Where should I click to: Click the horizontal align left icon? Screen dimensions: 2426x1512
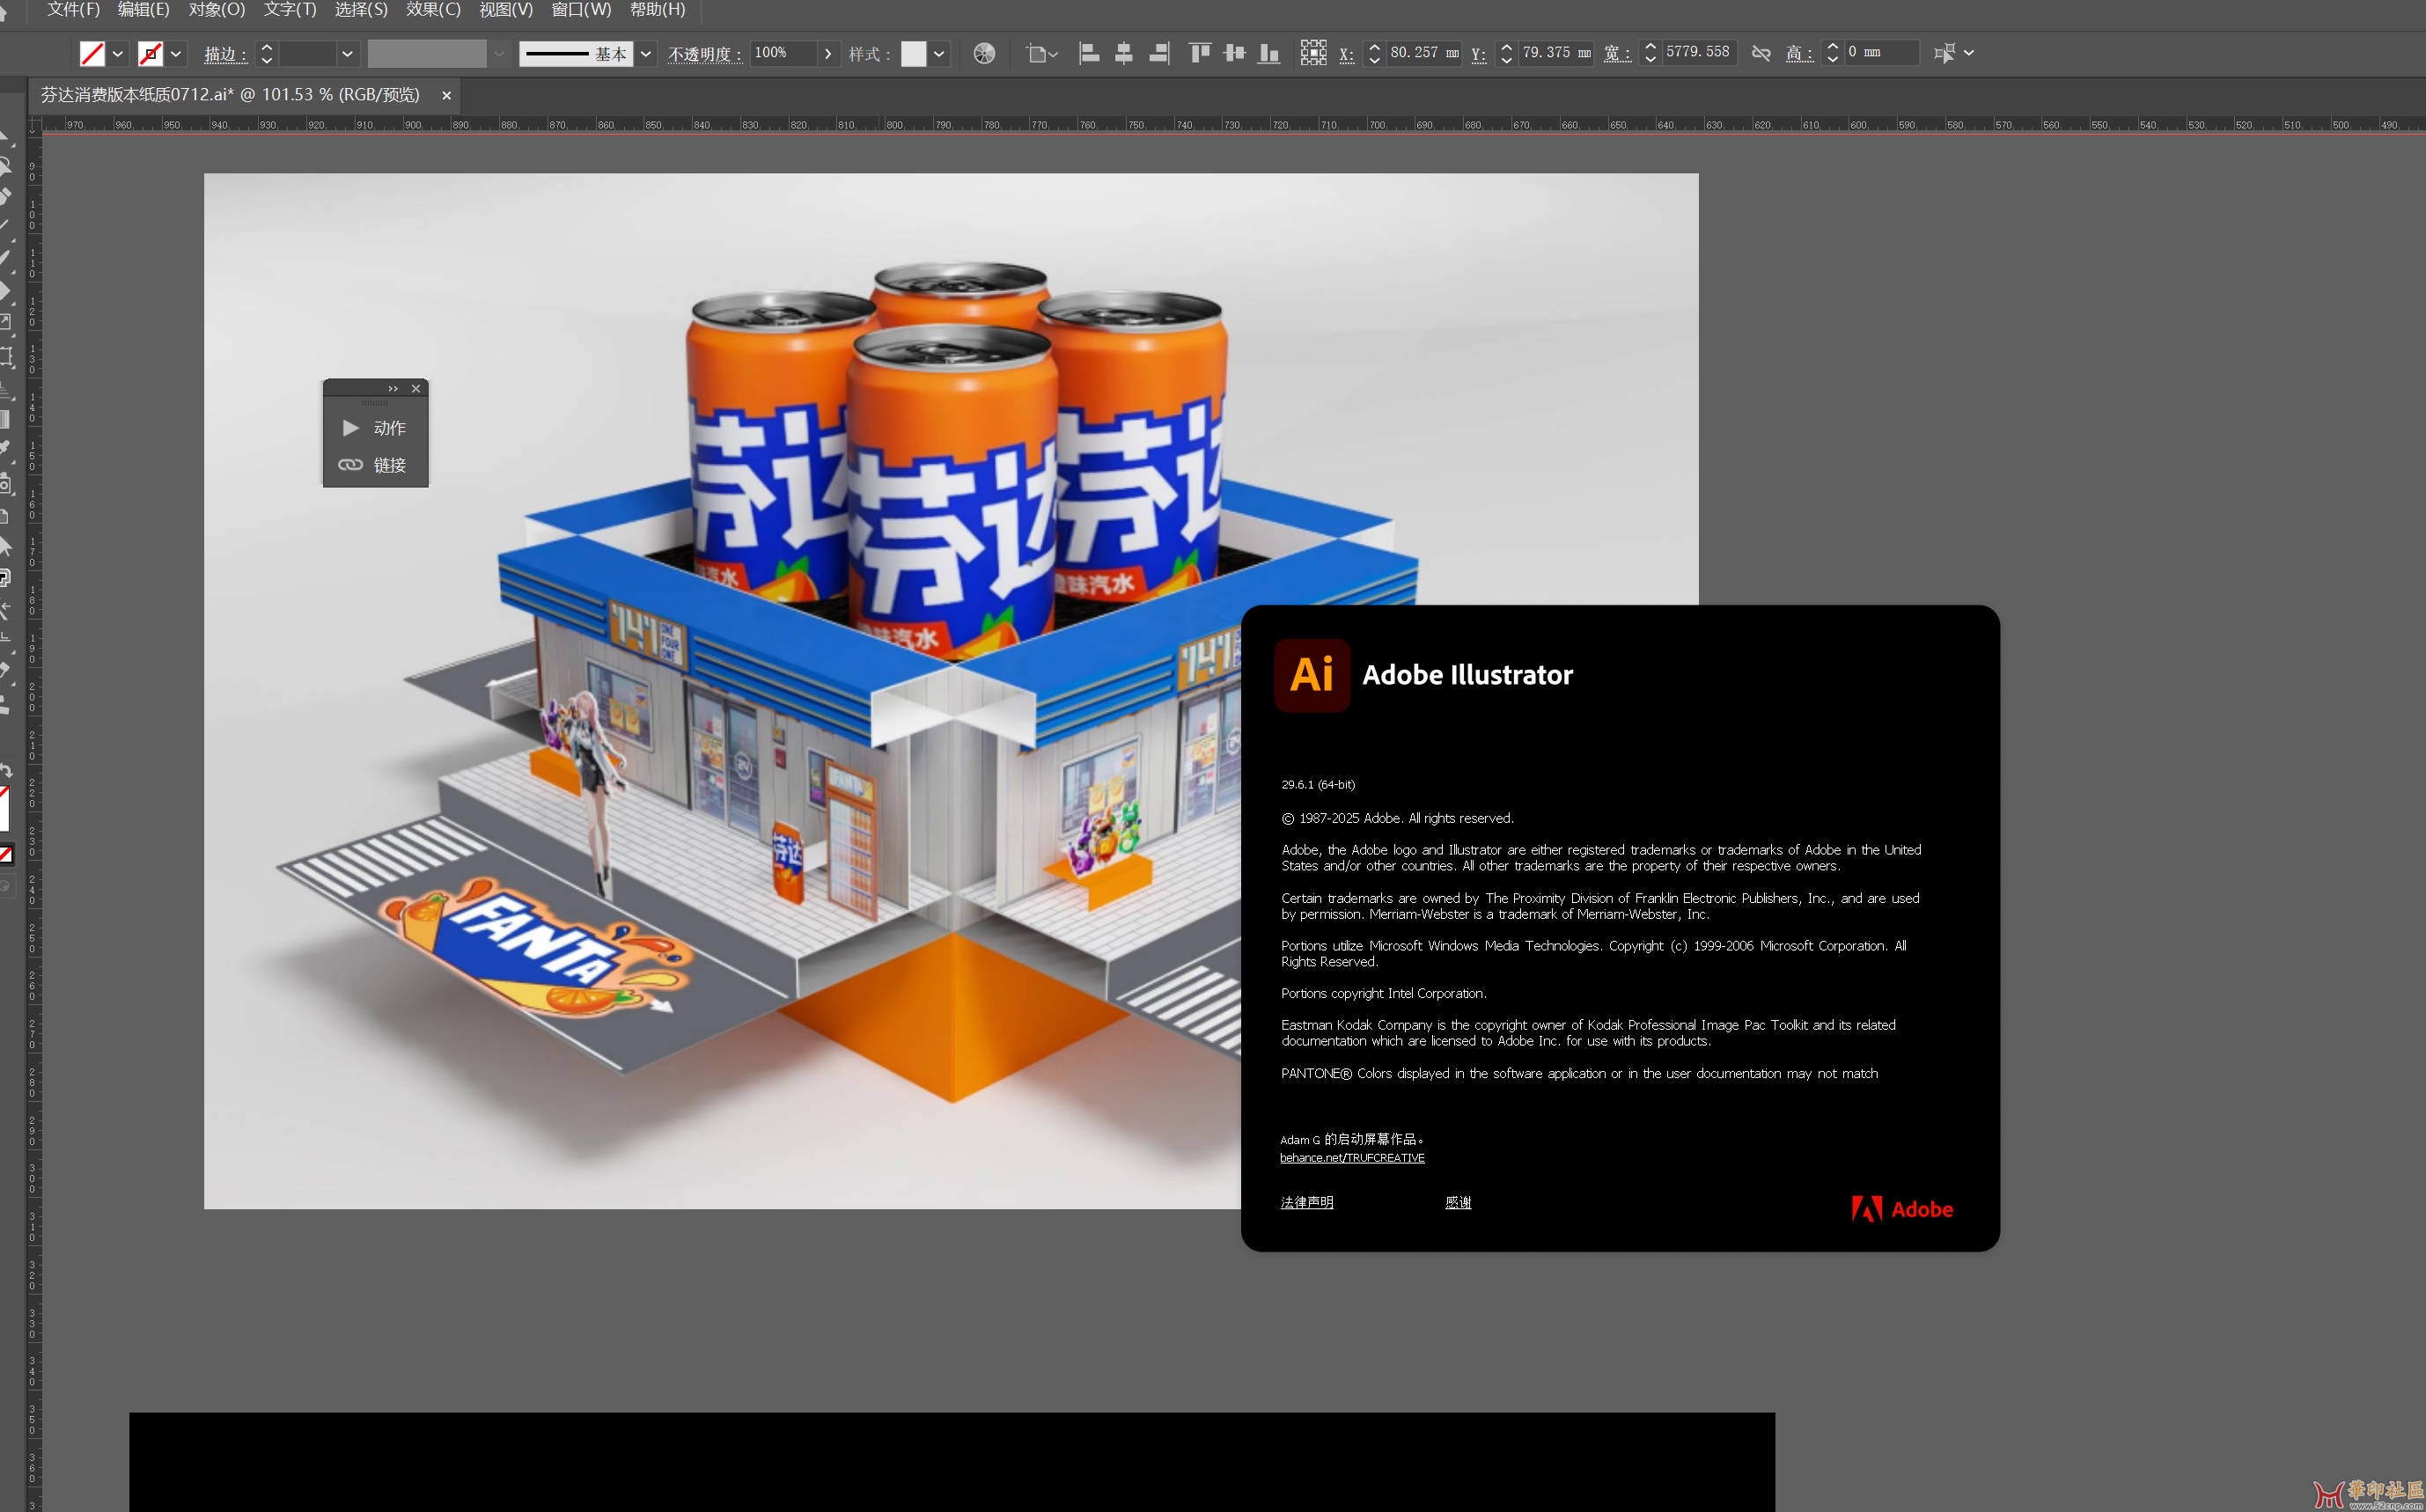click(x=1089, y=53)
